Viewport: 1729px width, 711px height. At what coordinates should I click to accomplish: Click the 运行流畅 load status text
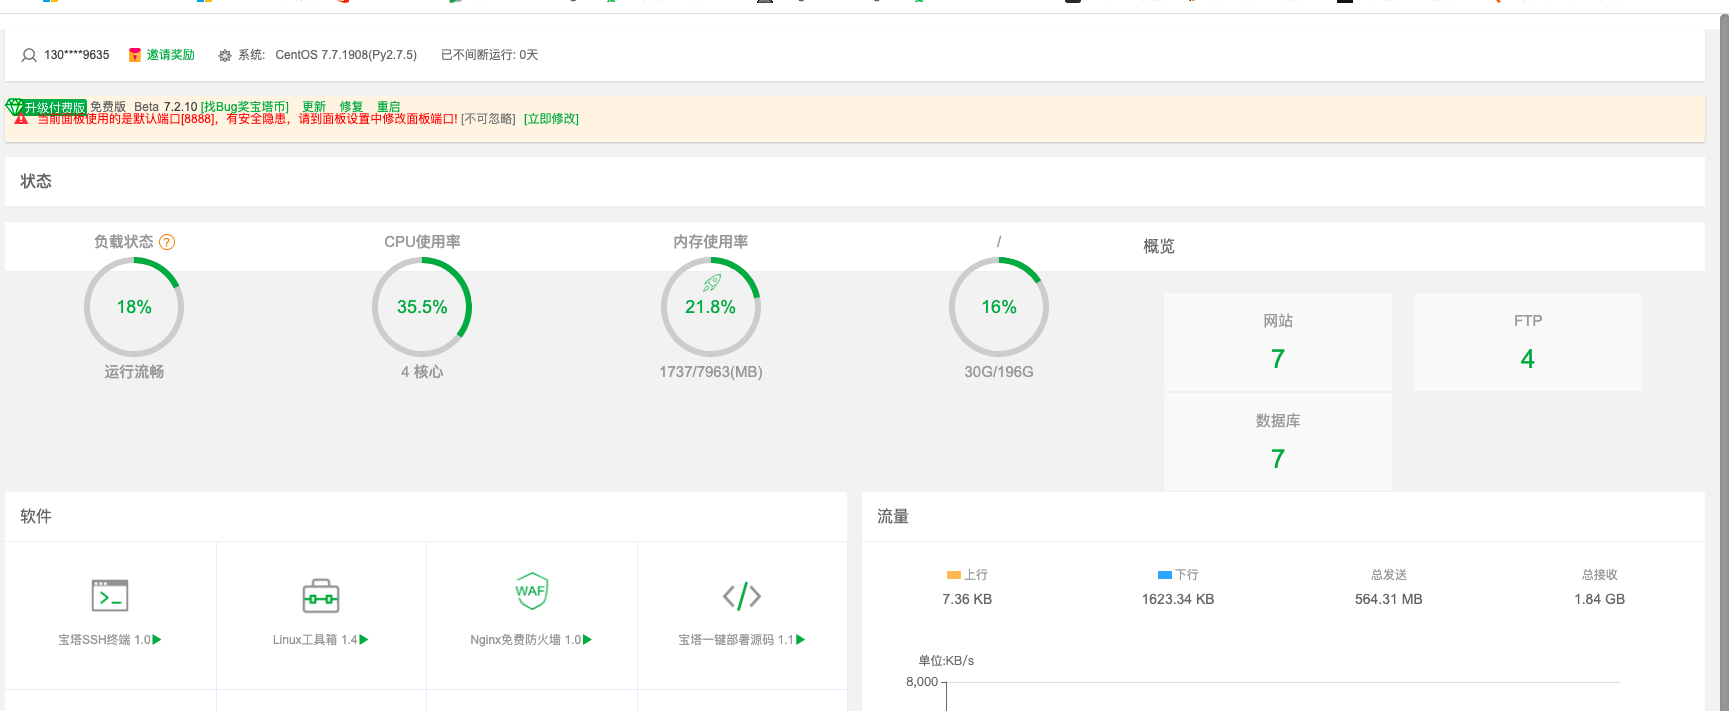click(x=134, y=372)
